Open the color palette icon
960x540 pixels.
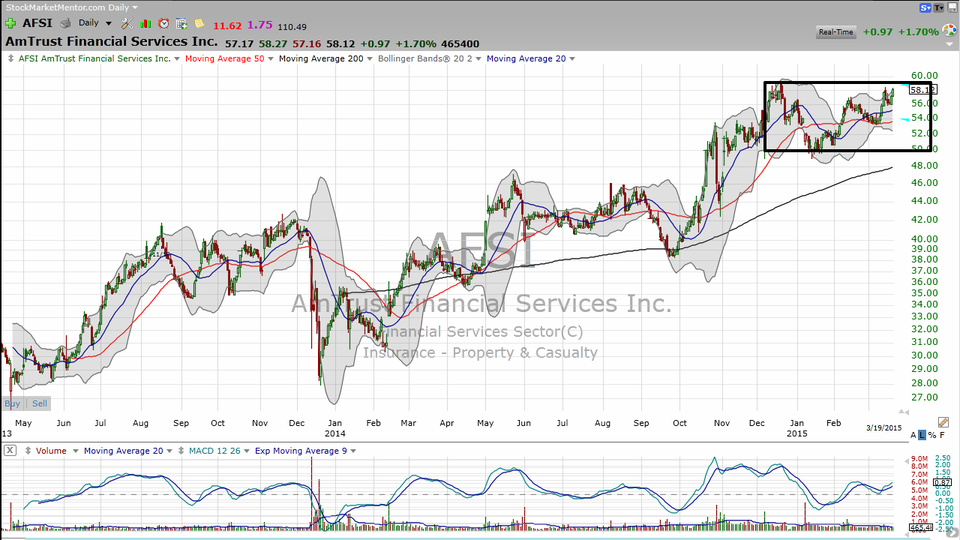tap(949, 31)
